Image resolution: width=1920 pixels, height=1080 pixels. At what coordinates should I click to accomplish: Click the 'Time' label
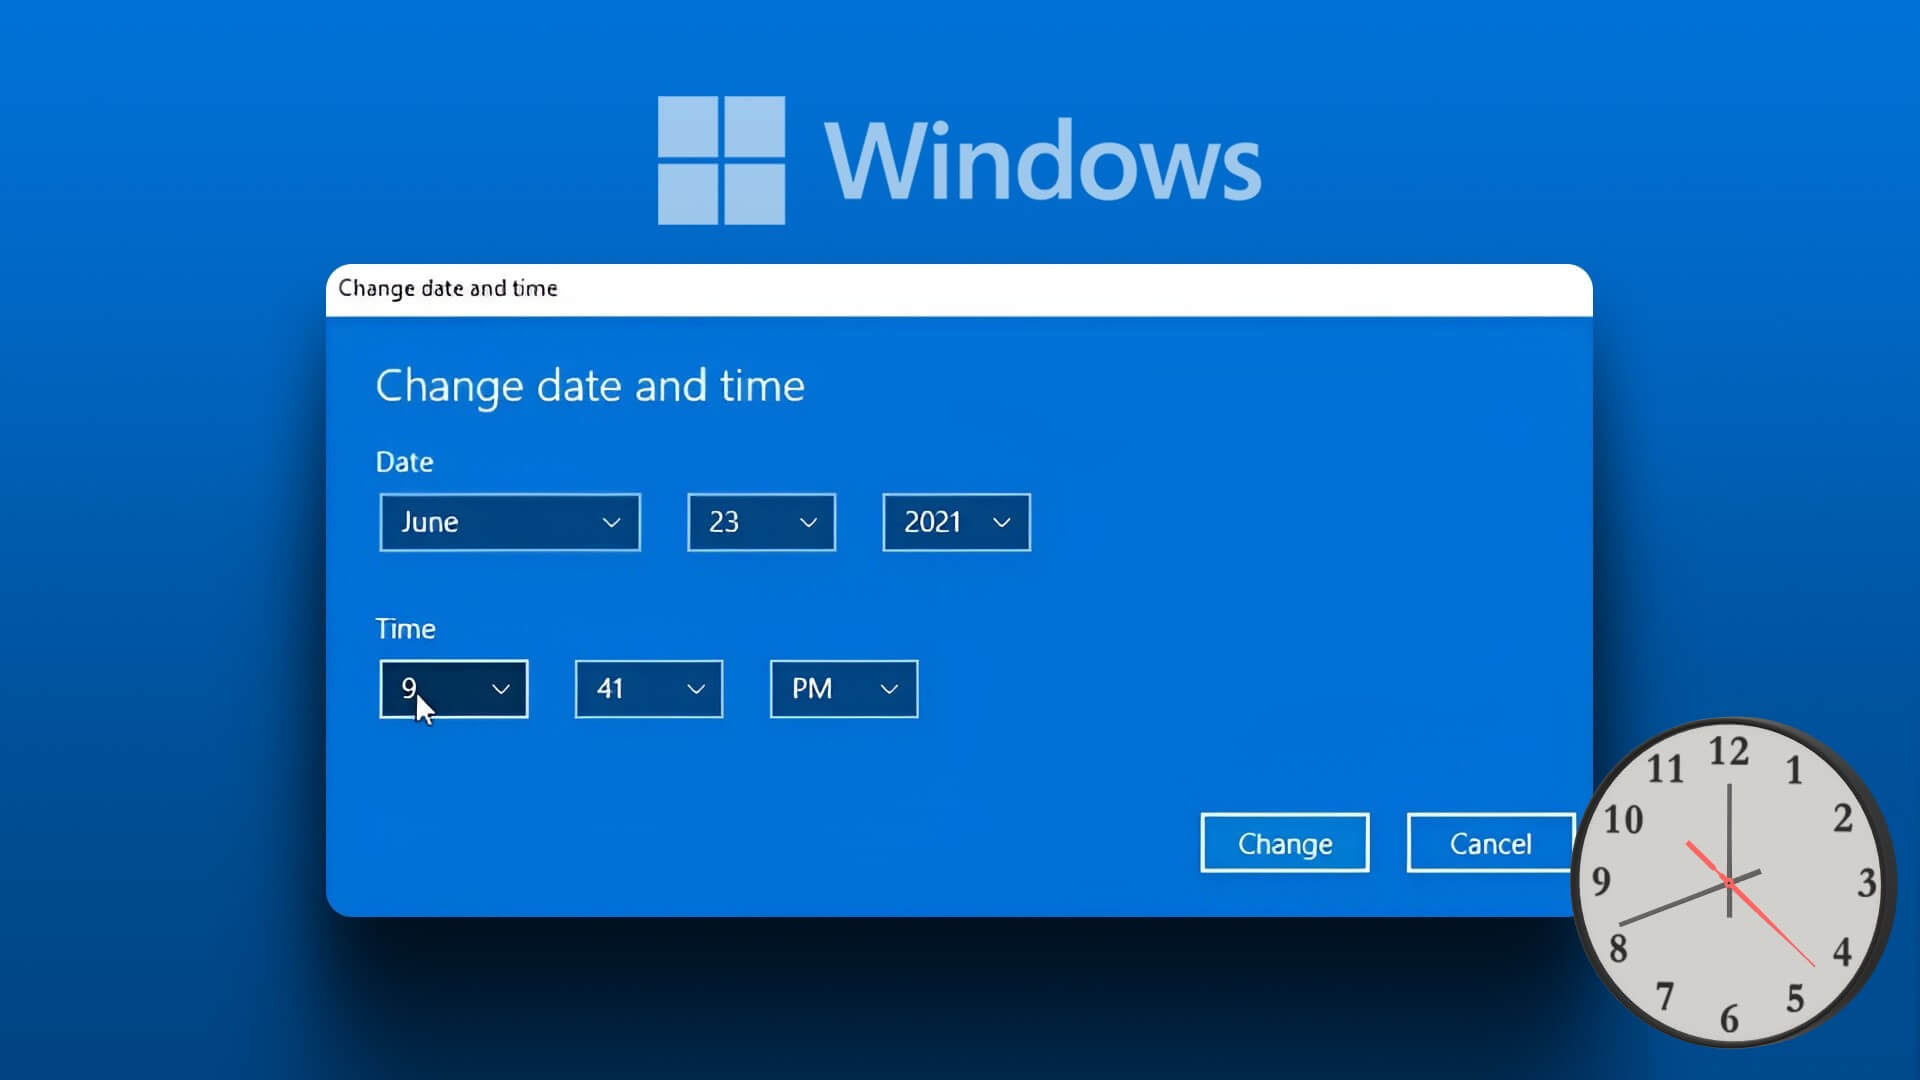(x=405, y=629)
